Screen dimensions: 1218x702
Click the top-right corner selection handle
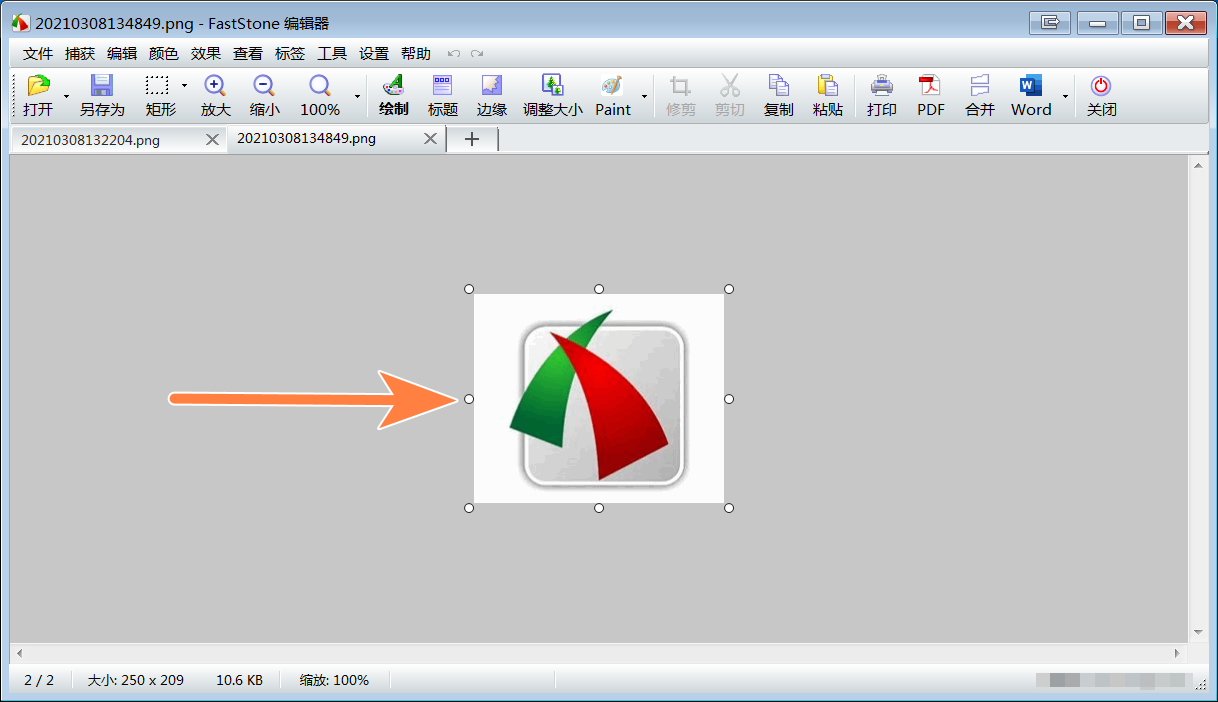[x=729, y=289]
